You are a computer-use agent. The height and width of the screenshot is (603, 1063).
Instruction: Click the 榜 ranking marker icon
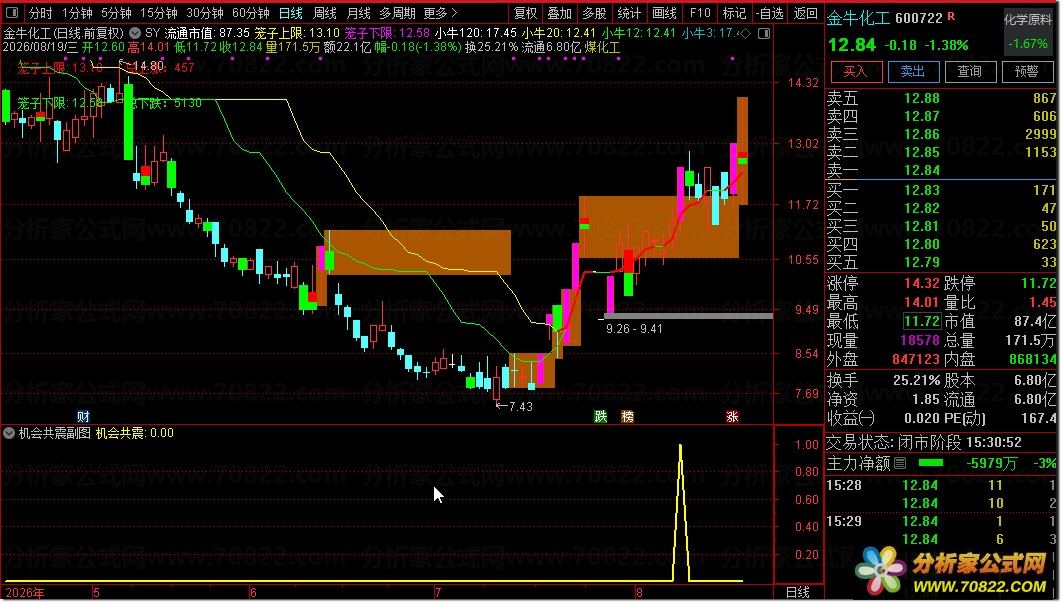click(628, 416)
